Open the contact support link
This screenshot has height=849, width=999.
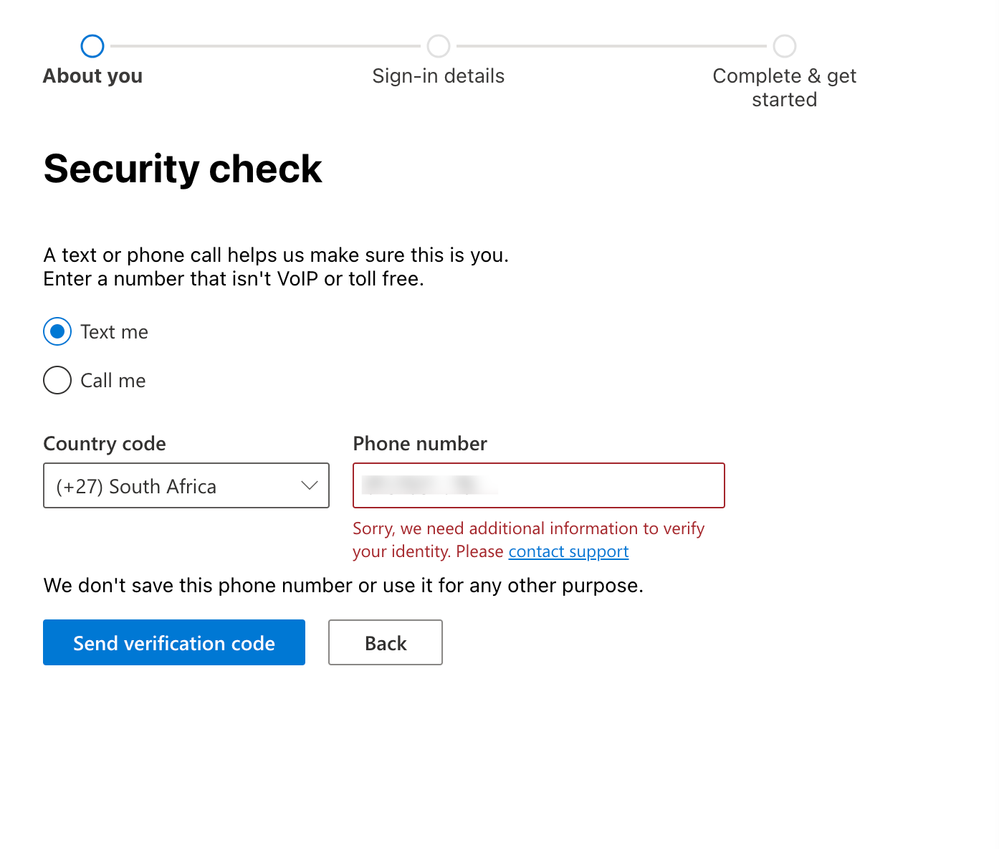(x=568, y=552)
